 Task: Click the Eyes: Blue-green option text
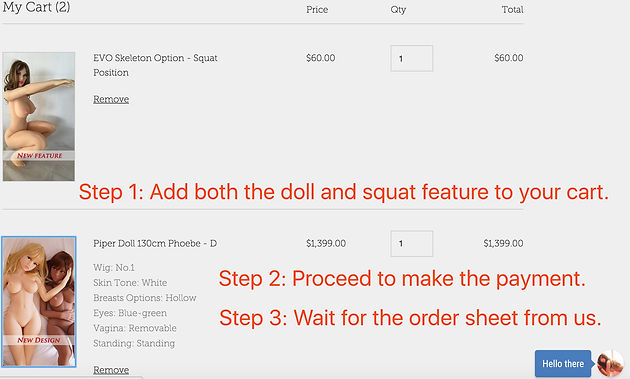point(130,313)
